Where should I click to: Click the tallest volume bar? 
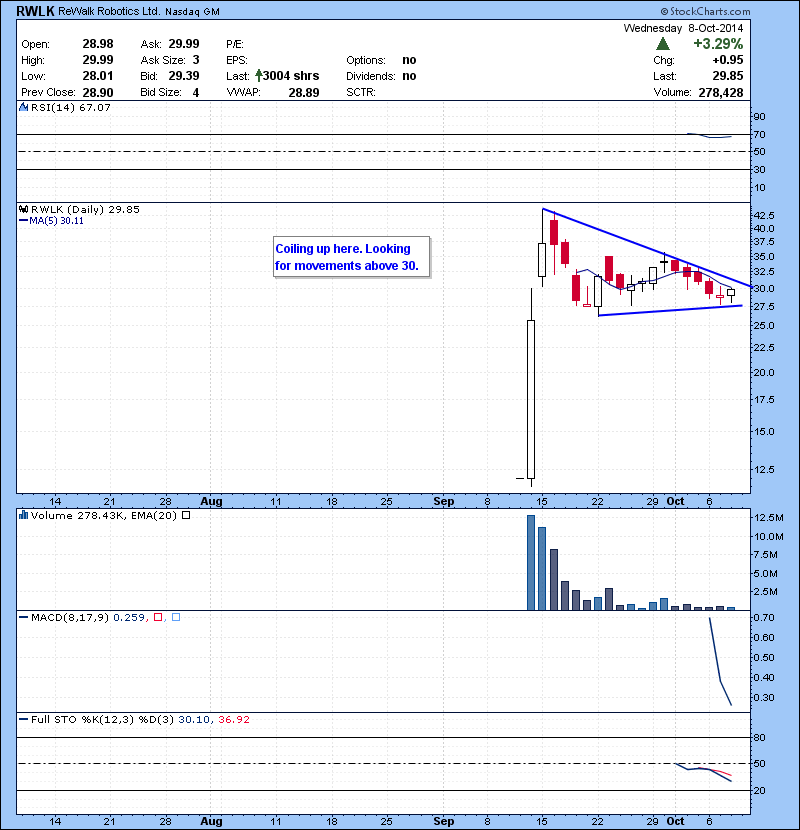(531, 563)
